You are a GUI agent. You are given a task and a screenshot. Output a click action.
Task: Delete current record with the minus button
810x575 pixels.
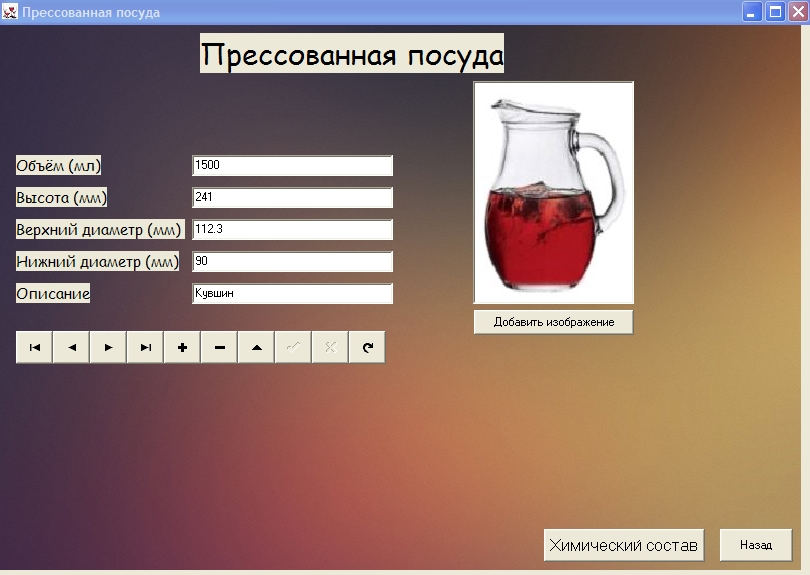[x=220, y=347]
